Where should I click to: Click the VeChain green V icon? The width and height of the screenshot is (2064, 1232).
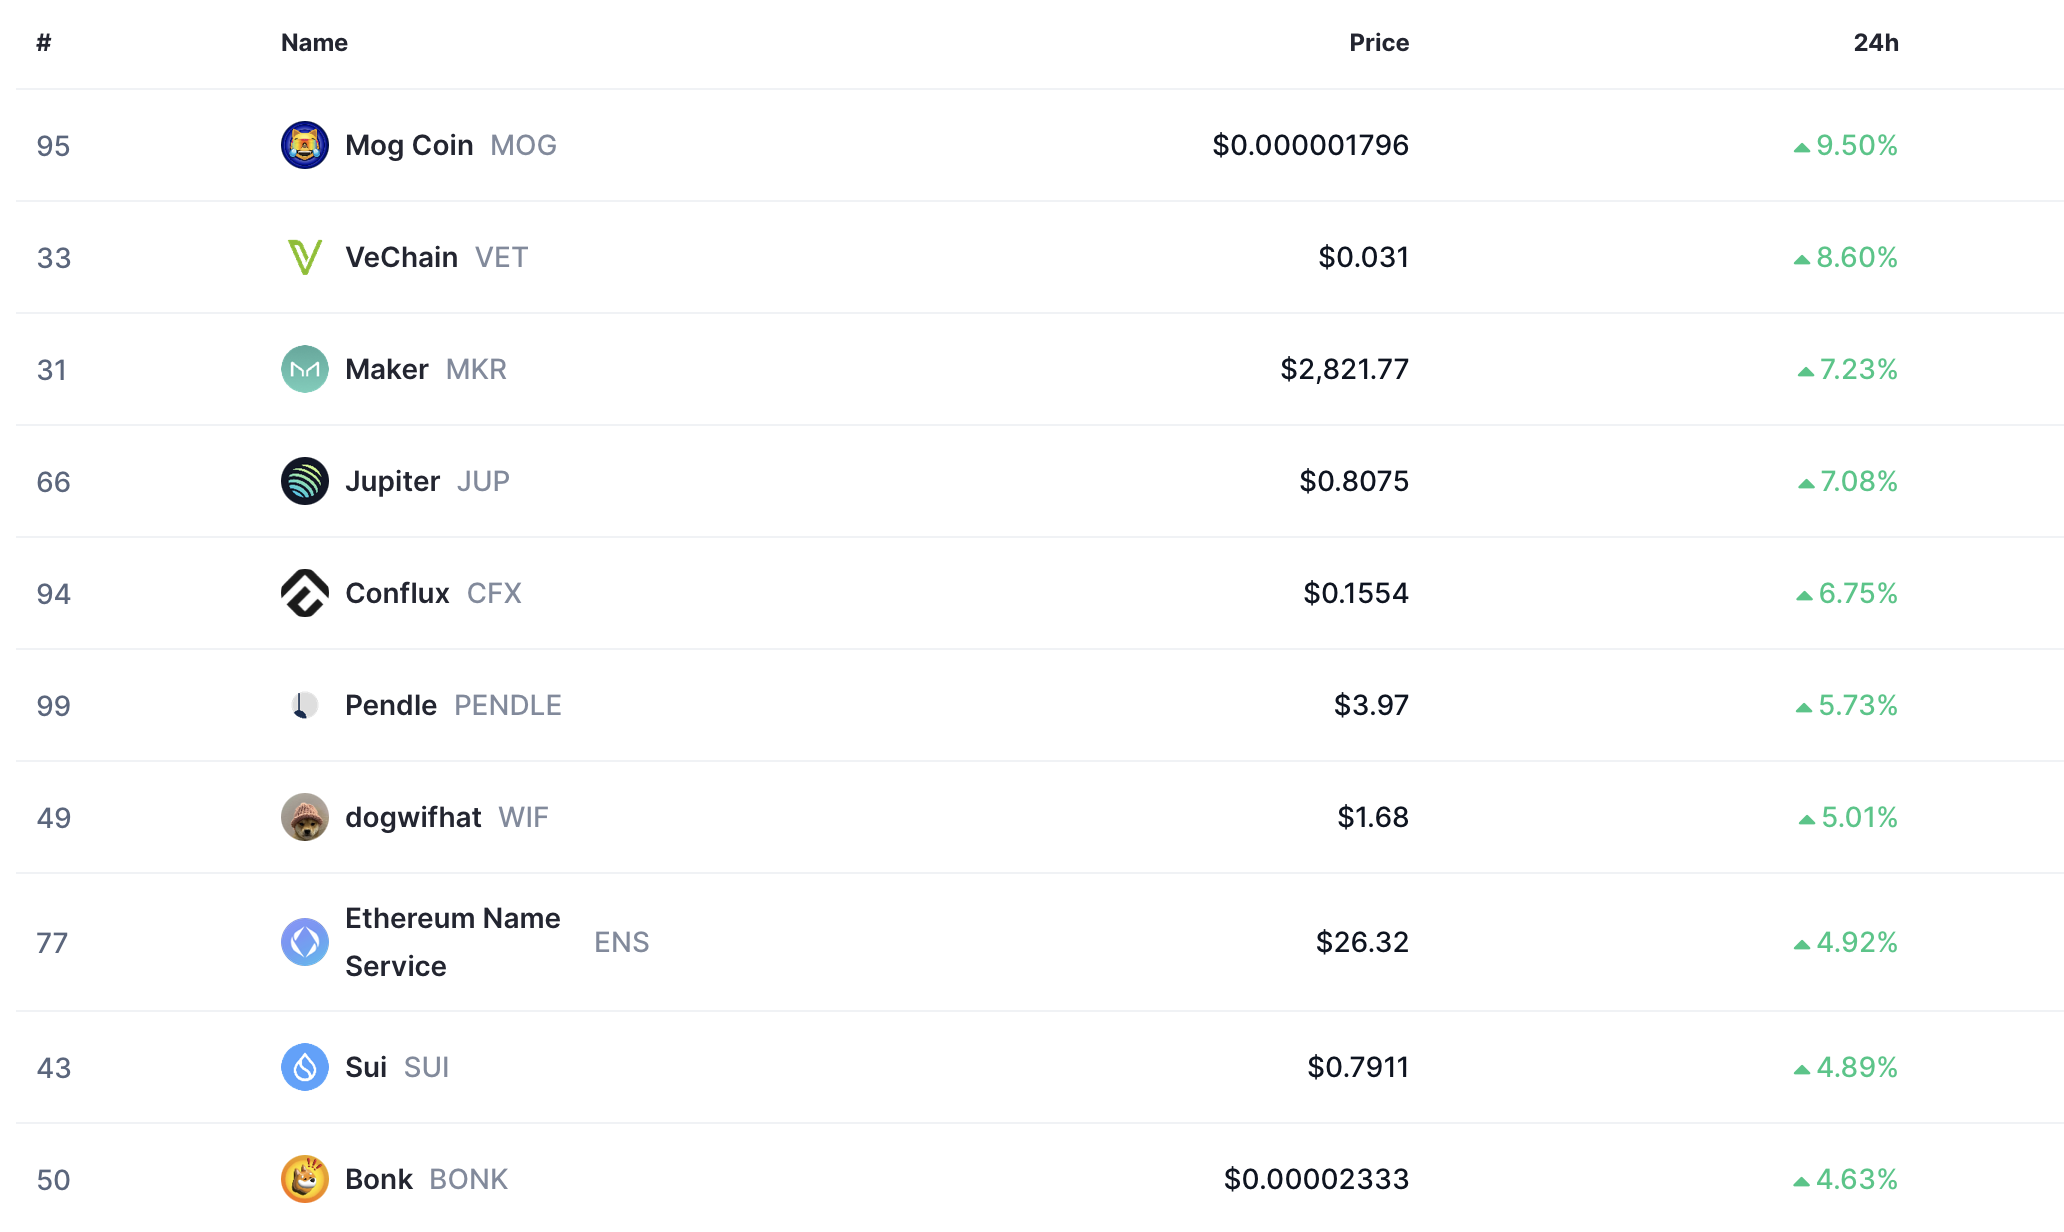point(305,257)
